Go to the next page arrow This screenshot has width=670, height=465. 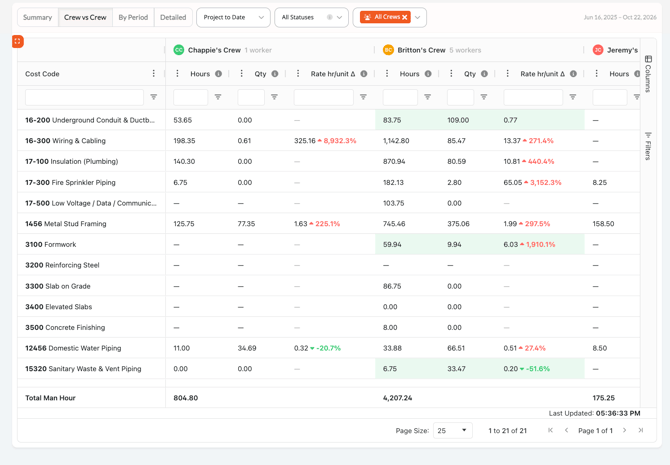coord(624,430)
